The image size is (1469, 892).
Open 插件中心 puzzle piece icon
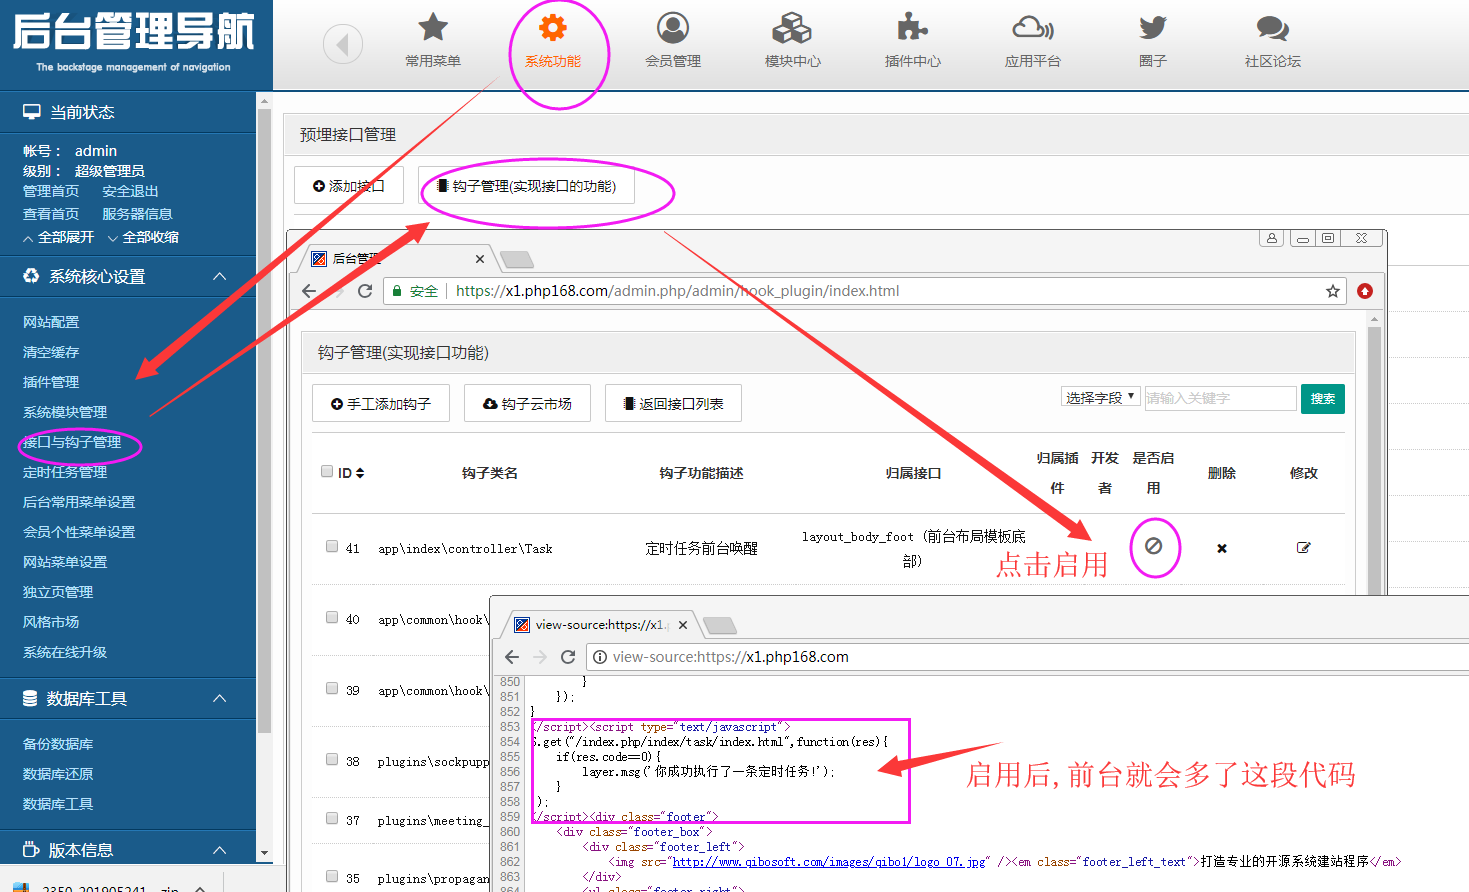(x=912, y=28)
